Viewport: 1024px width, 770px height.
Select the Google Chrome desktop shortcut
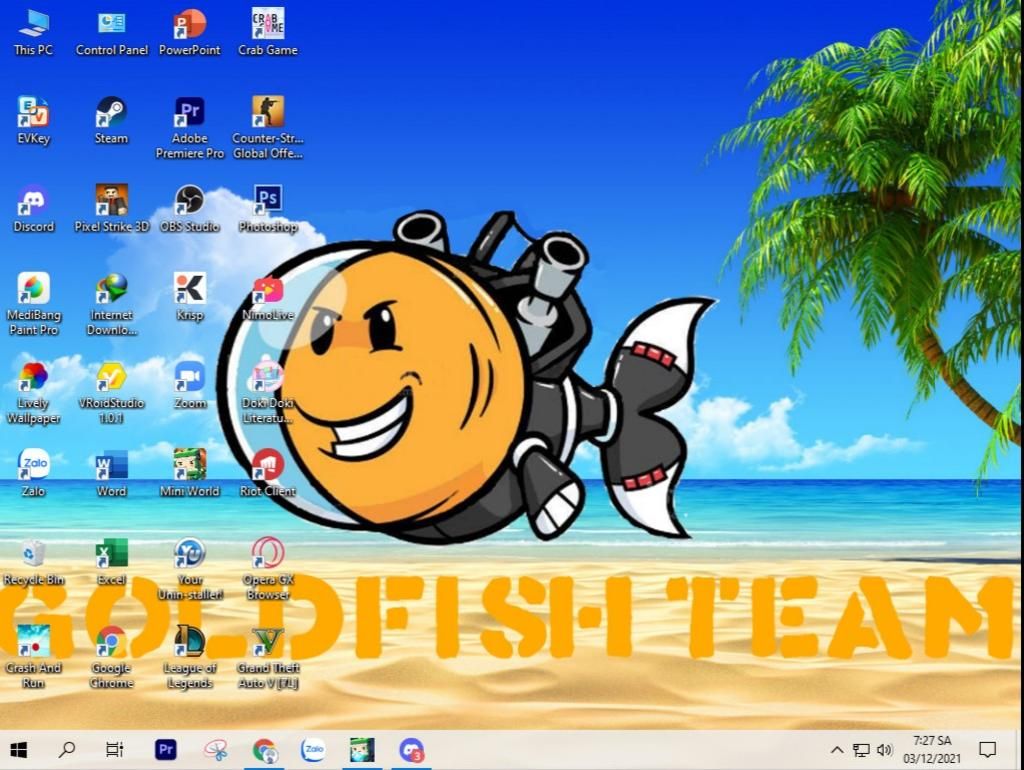(112, 658)
